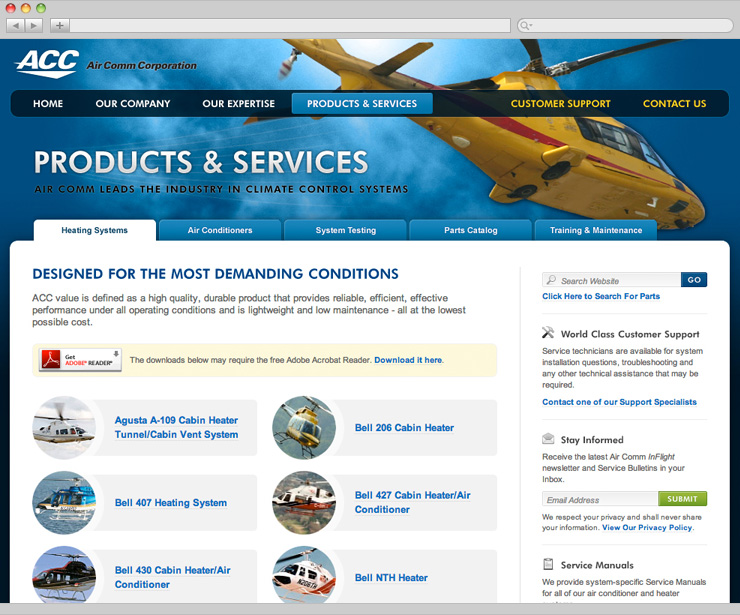This screenshot has width=740, height=615.
Task: Click the plus add-bookmark button
Action: tap(59, 25)
